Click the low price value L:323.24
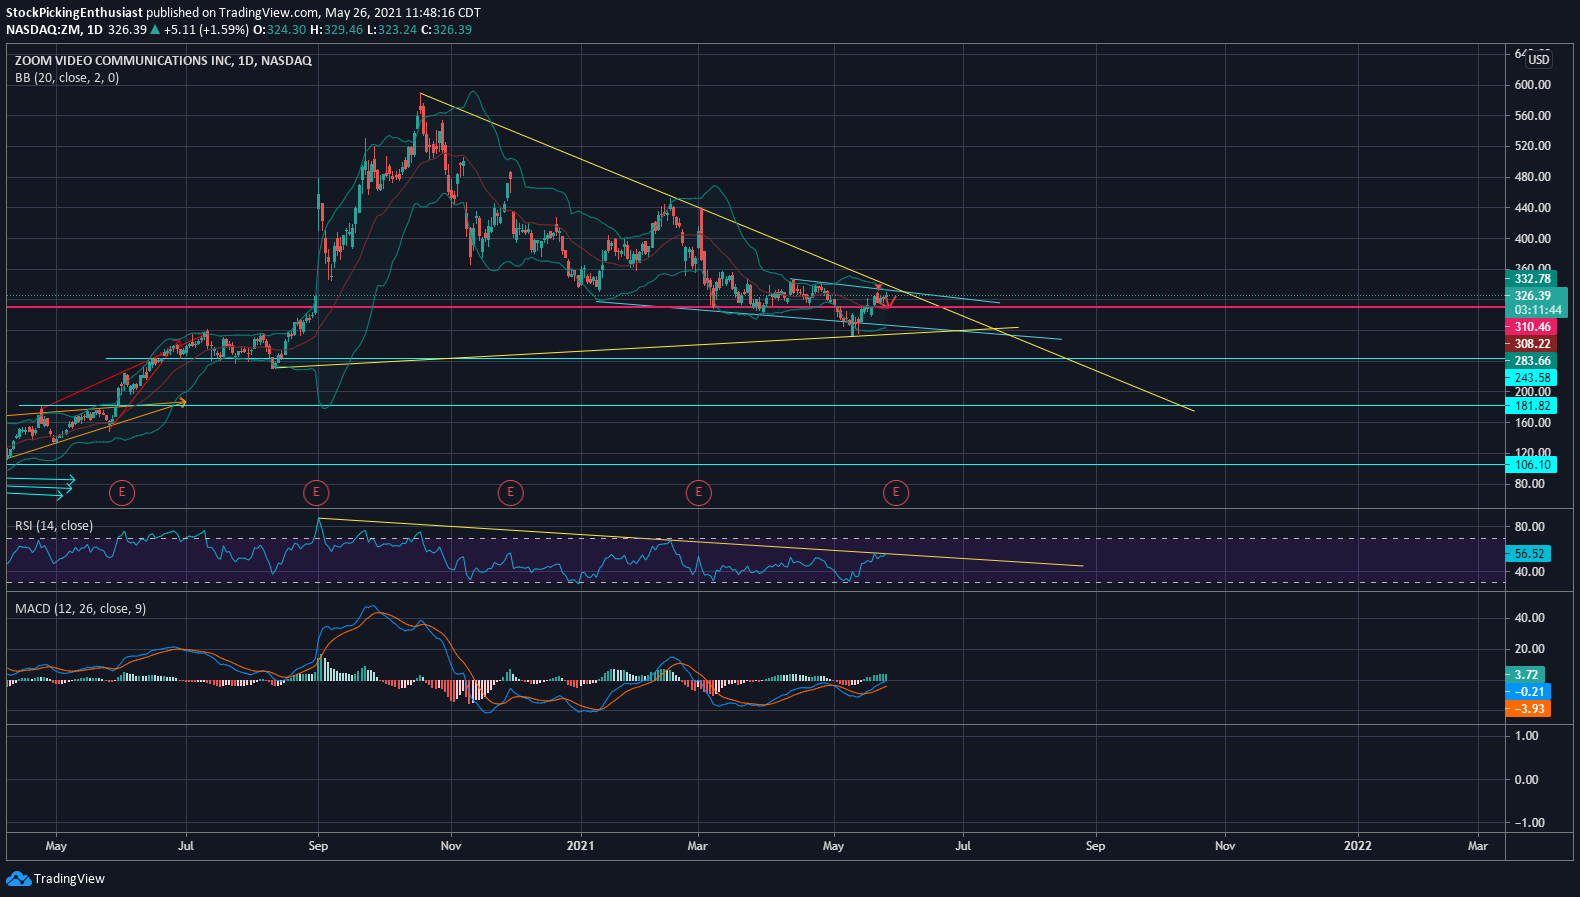1580x897 pixels. (392, 30)
